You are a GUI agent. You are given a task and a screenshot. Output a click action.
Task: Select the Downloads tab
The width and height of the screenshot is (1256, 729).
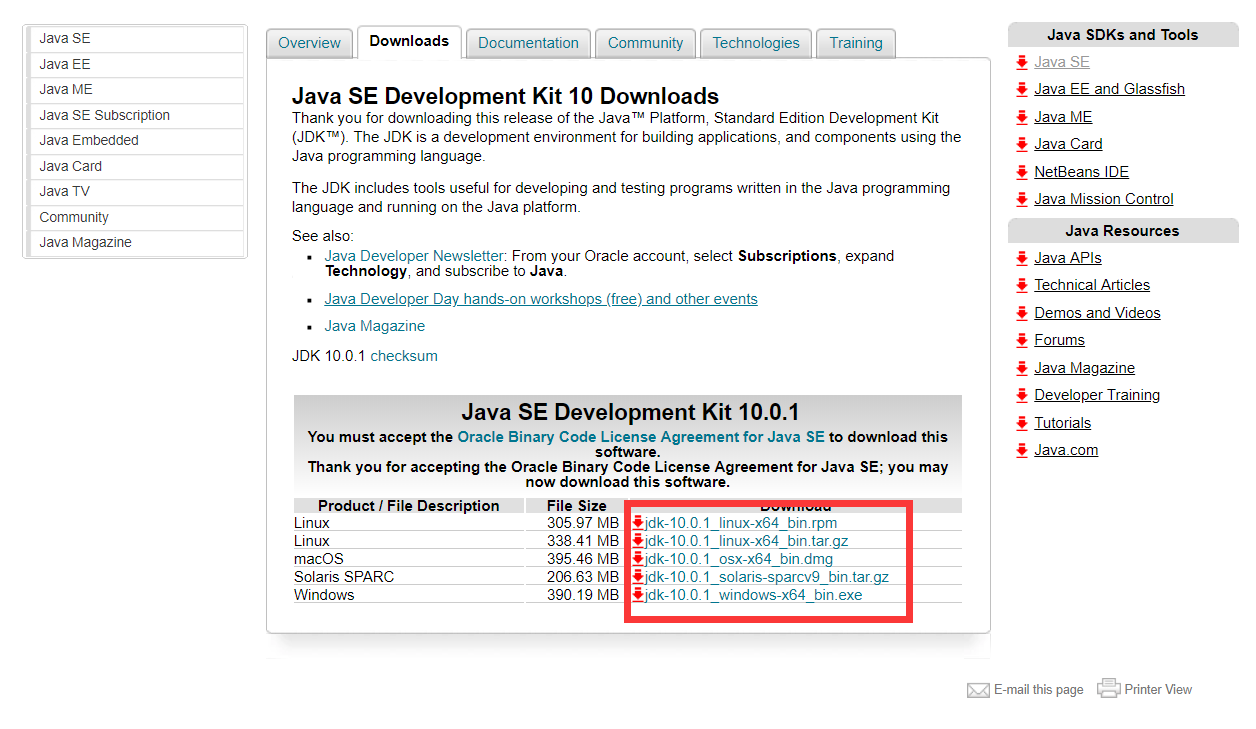(409, 42)
